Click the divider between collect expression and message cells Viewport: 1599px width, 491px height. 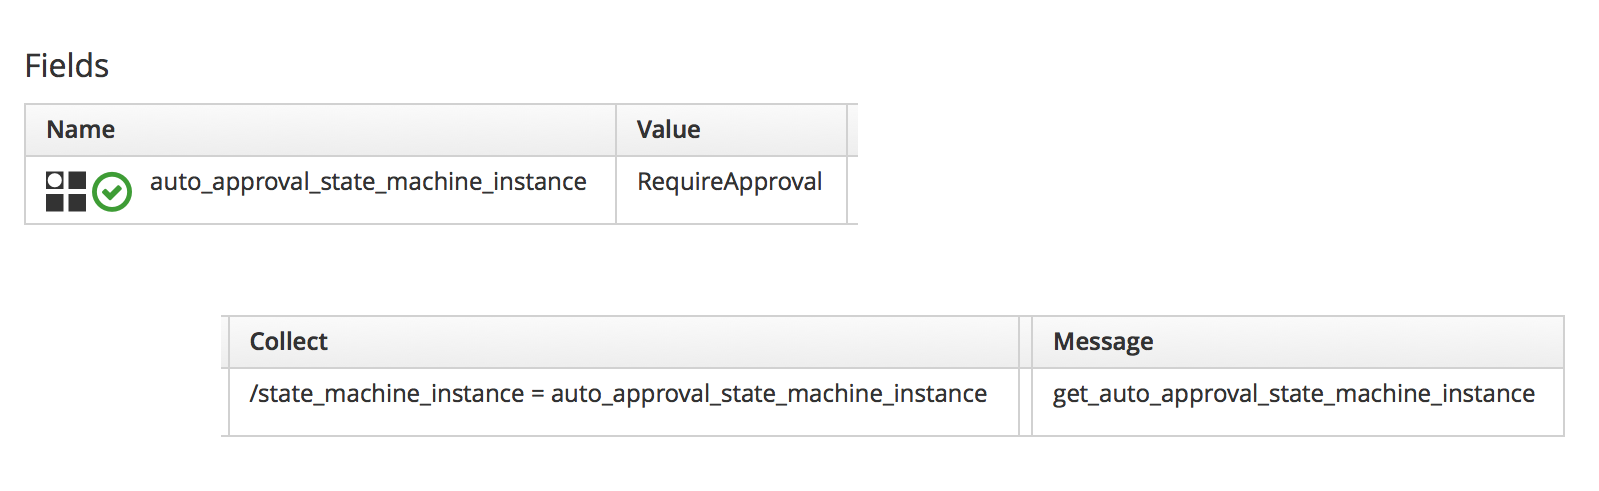click(1025, 402)
